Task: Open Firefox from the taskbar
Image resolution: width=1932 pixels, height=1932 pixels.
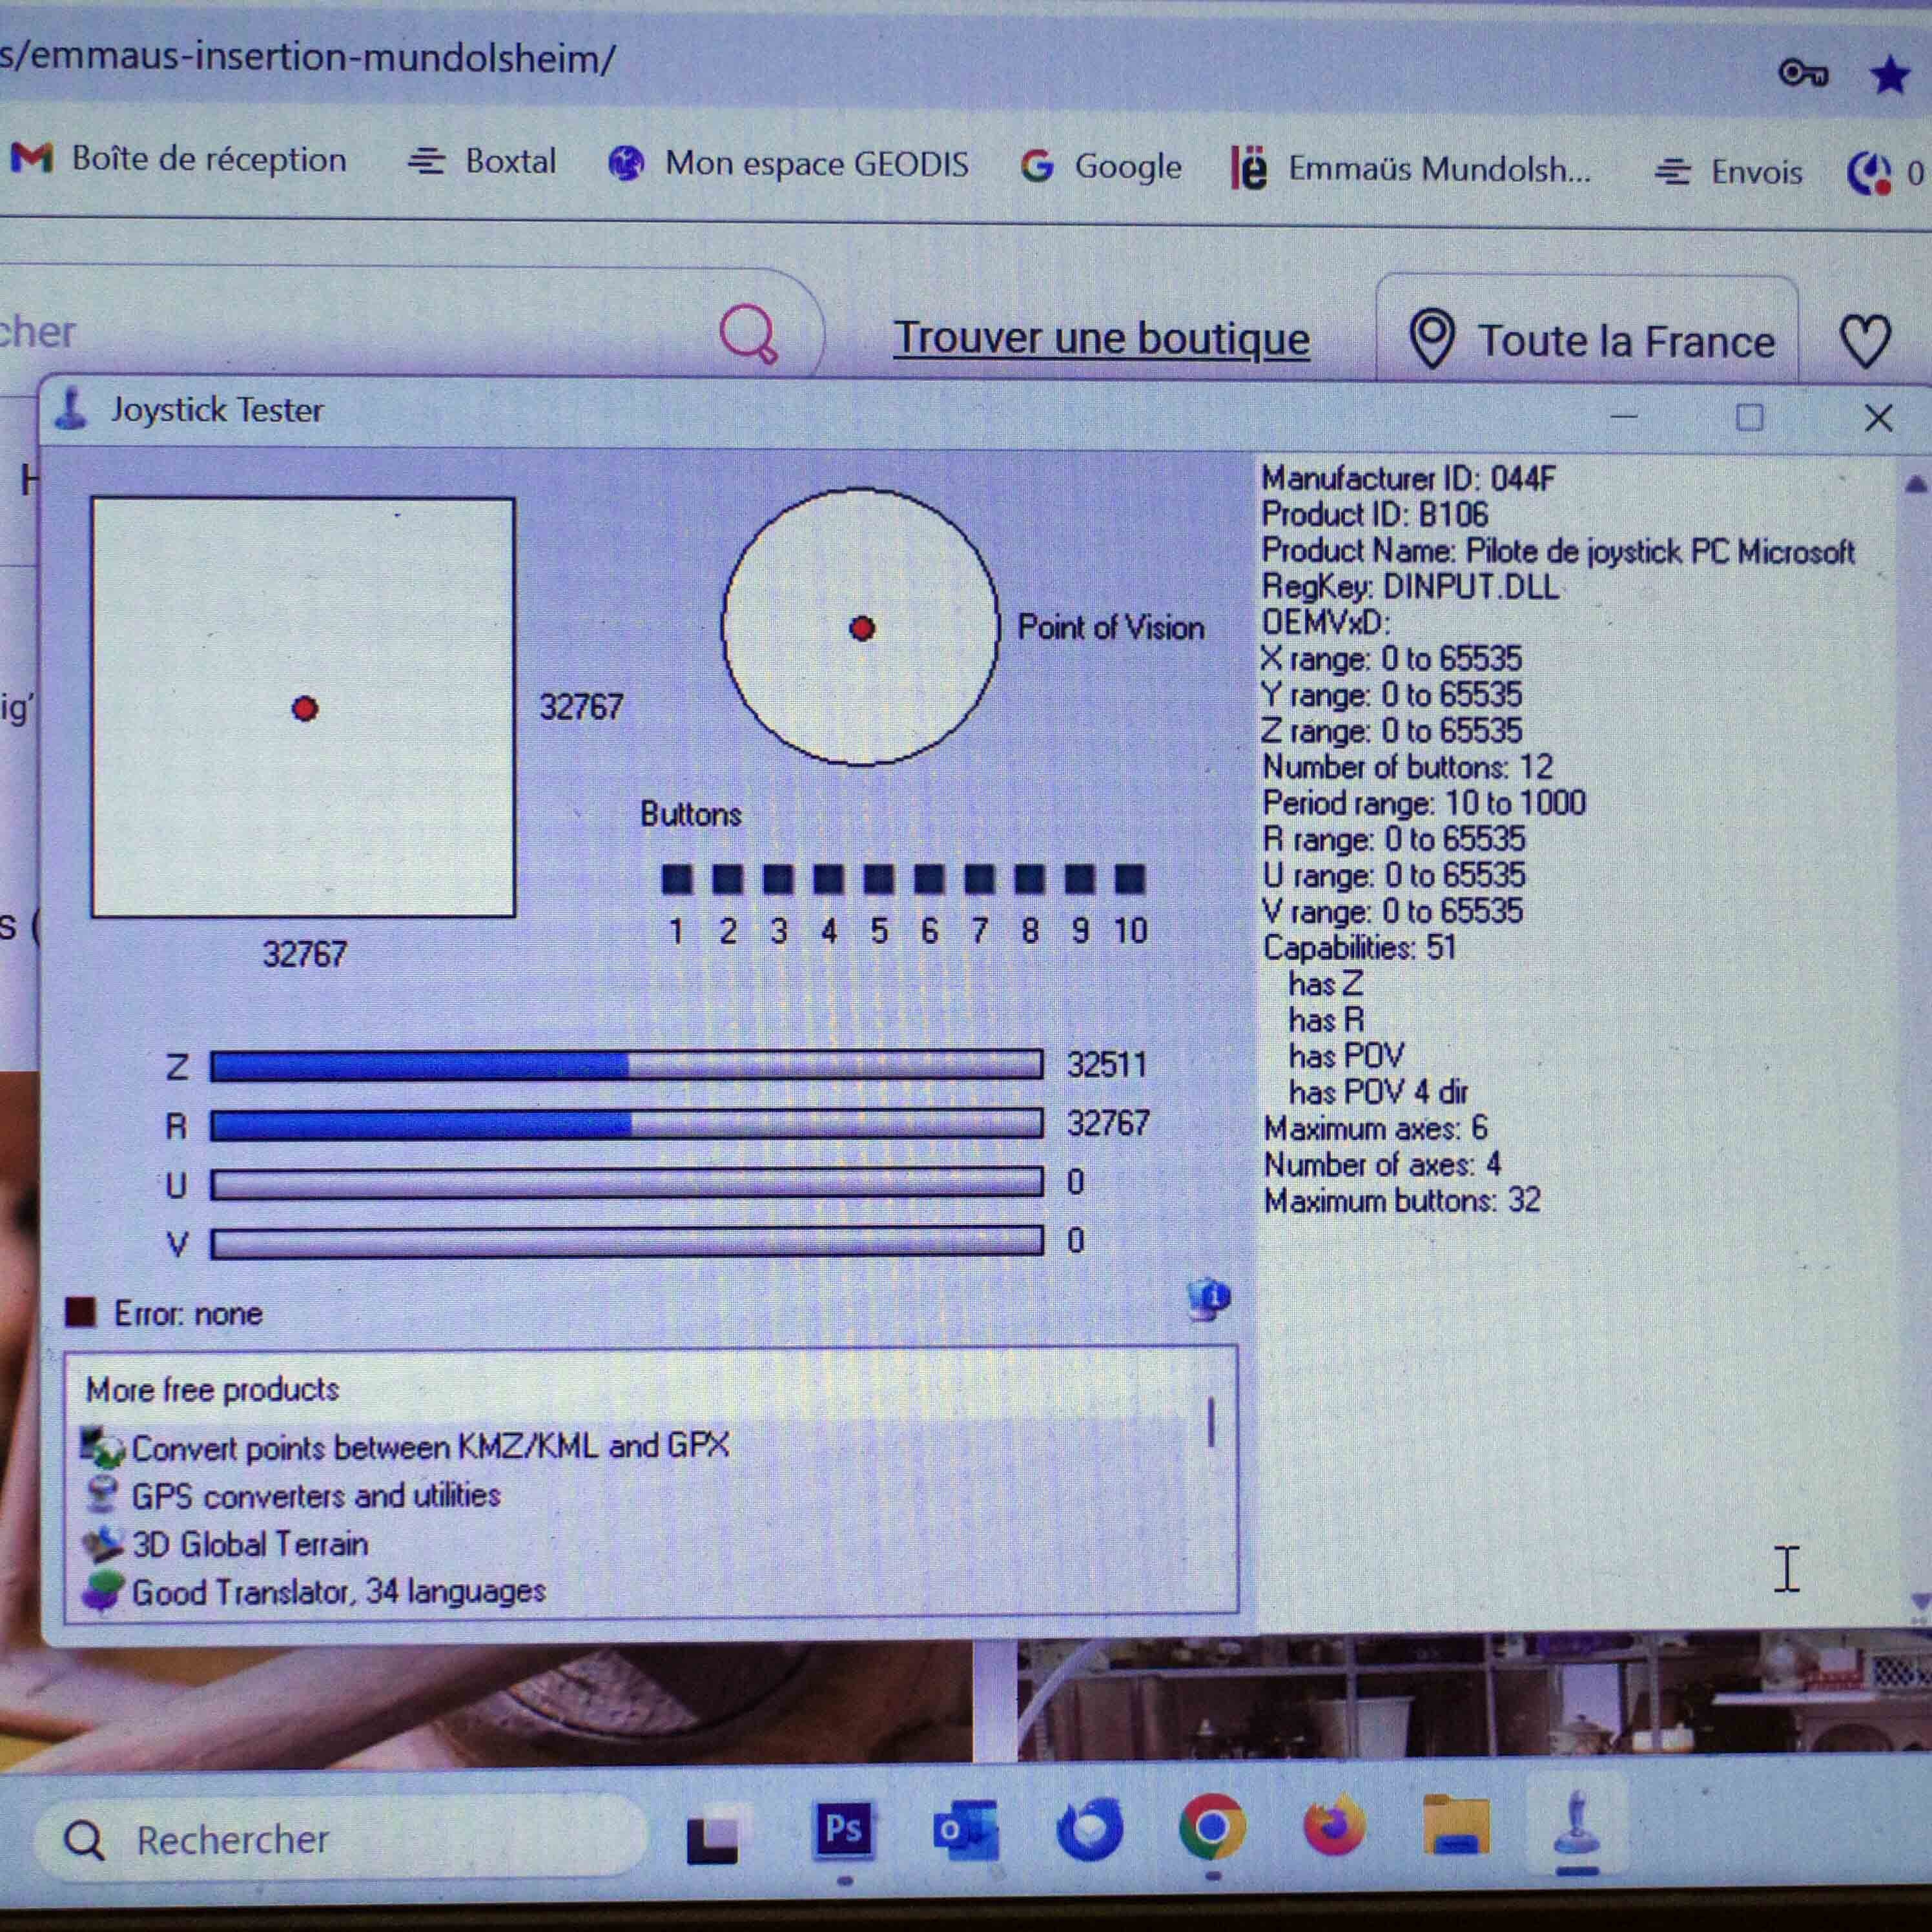Action: click(1334, 1825)
